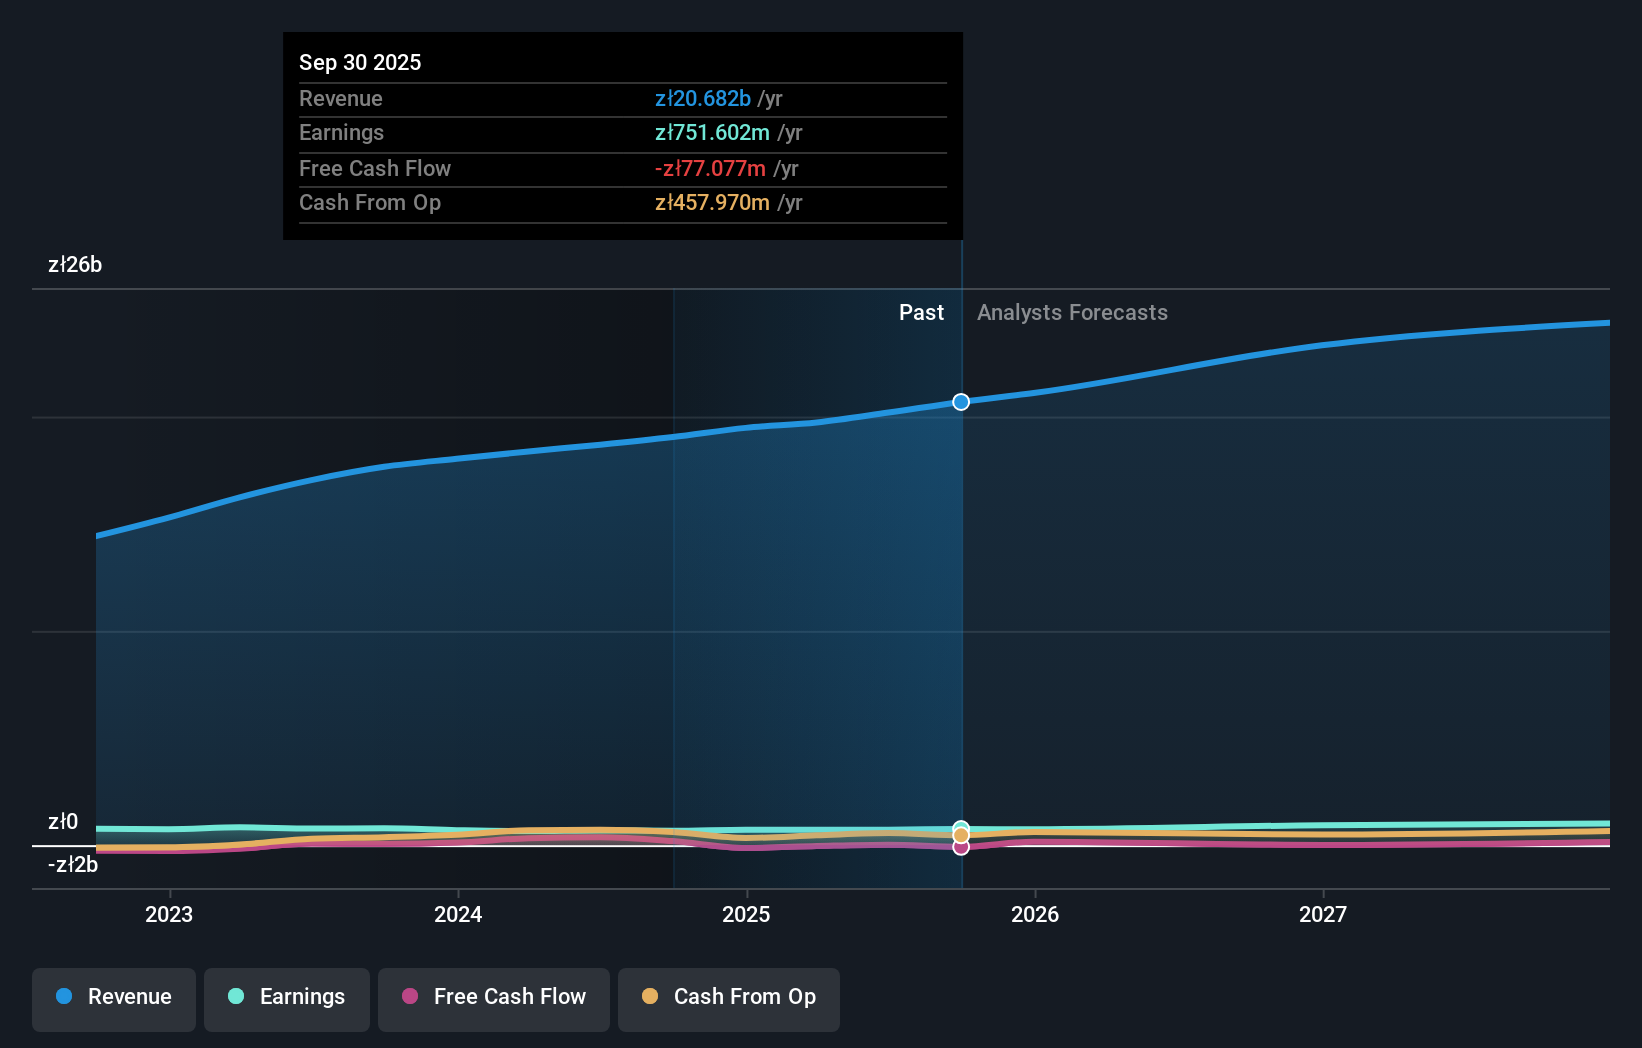The image size is (1642, 1048).
Task: Click the zł26b axis gridline value
Action: pos(74,265)
